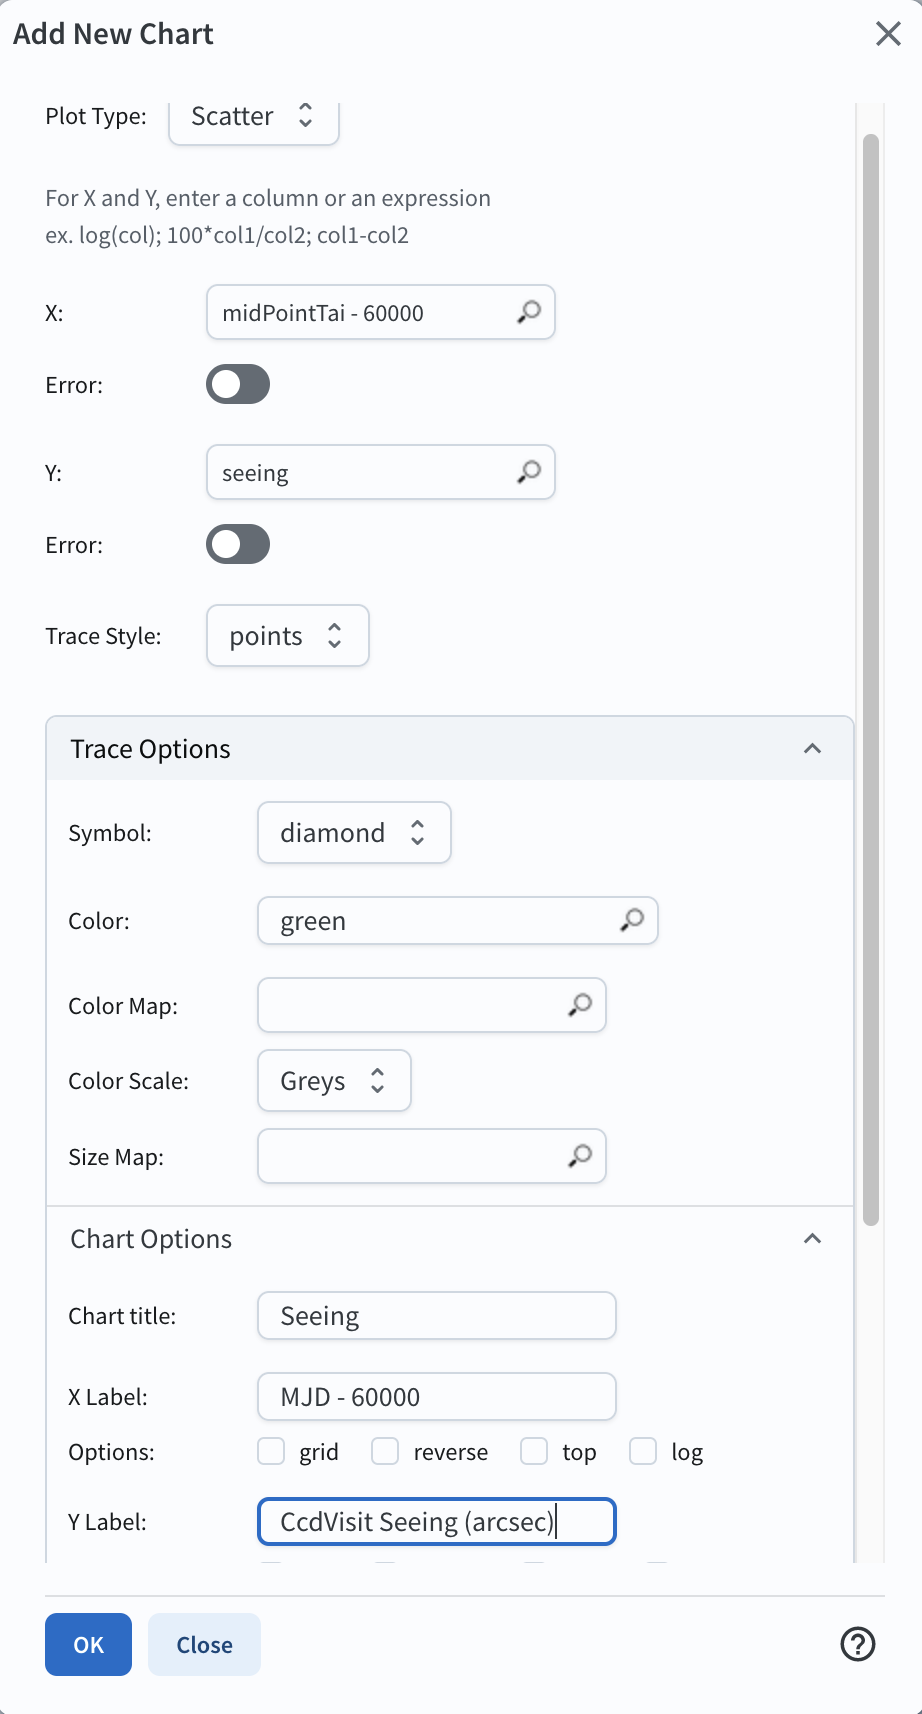Collapse the Trace Options section
The width and height of the screenshot is (922, 1714).
pyautogui.click(x=812, y=749)
